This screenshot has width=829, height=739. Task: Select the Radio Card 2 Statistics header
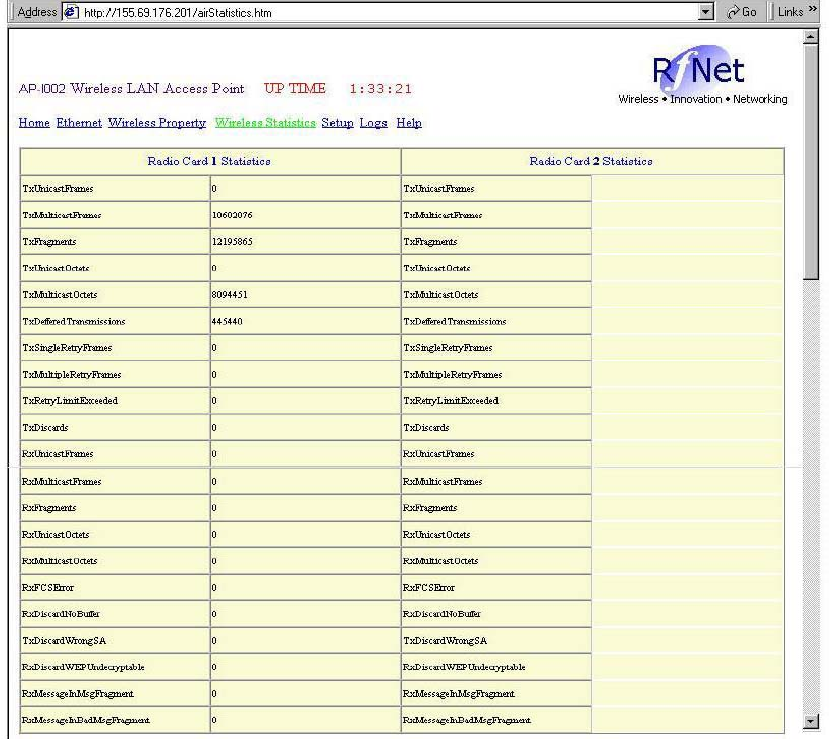point(591,161)
